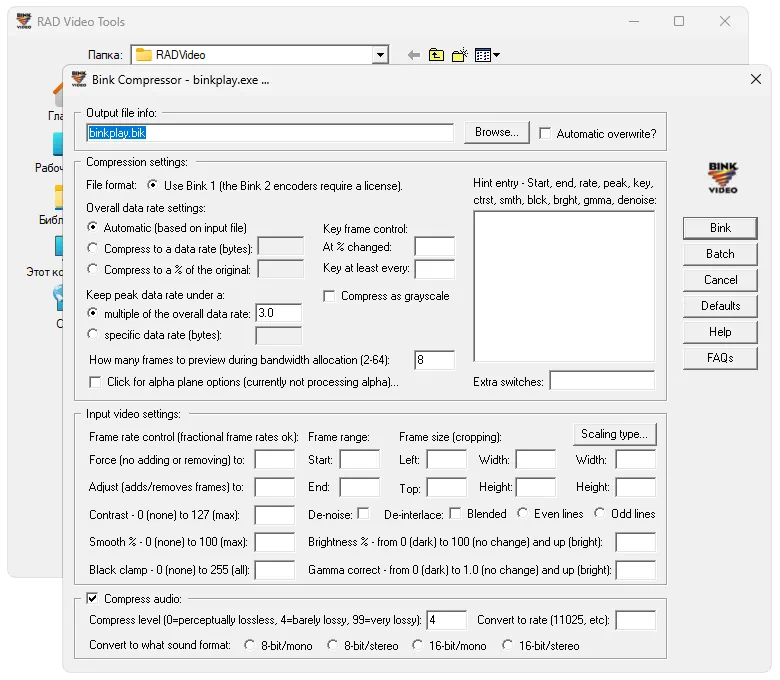The image size is (780, 680).
Task: Click the At % changed field
Action: pos(434,247)
